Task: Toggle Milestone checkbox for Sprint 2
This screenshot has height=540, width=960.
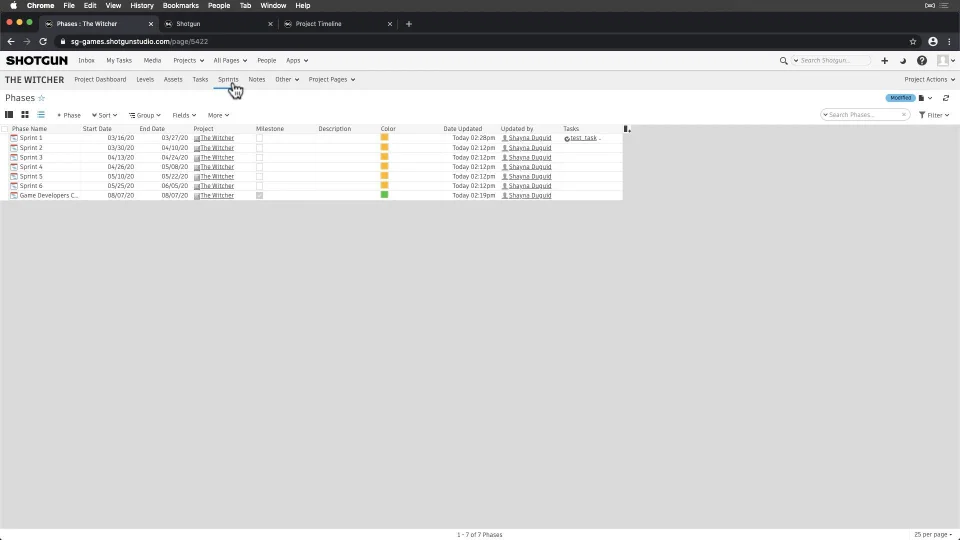Action: tap(260, 148)
